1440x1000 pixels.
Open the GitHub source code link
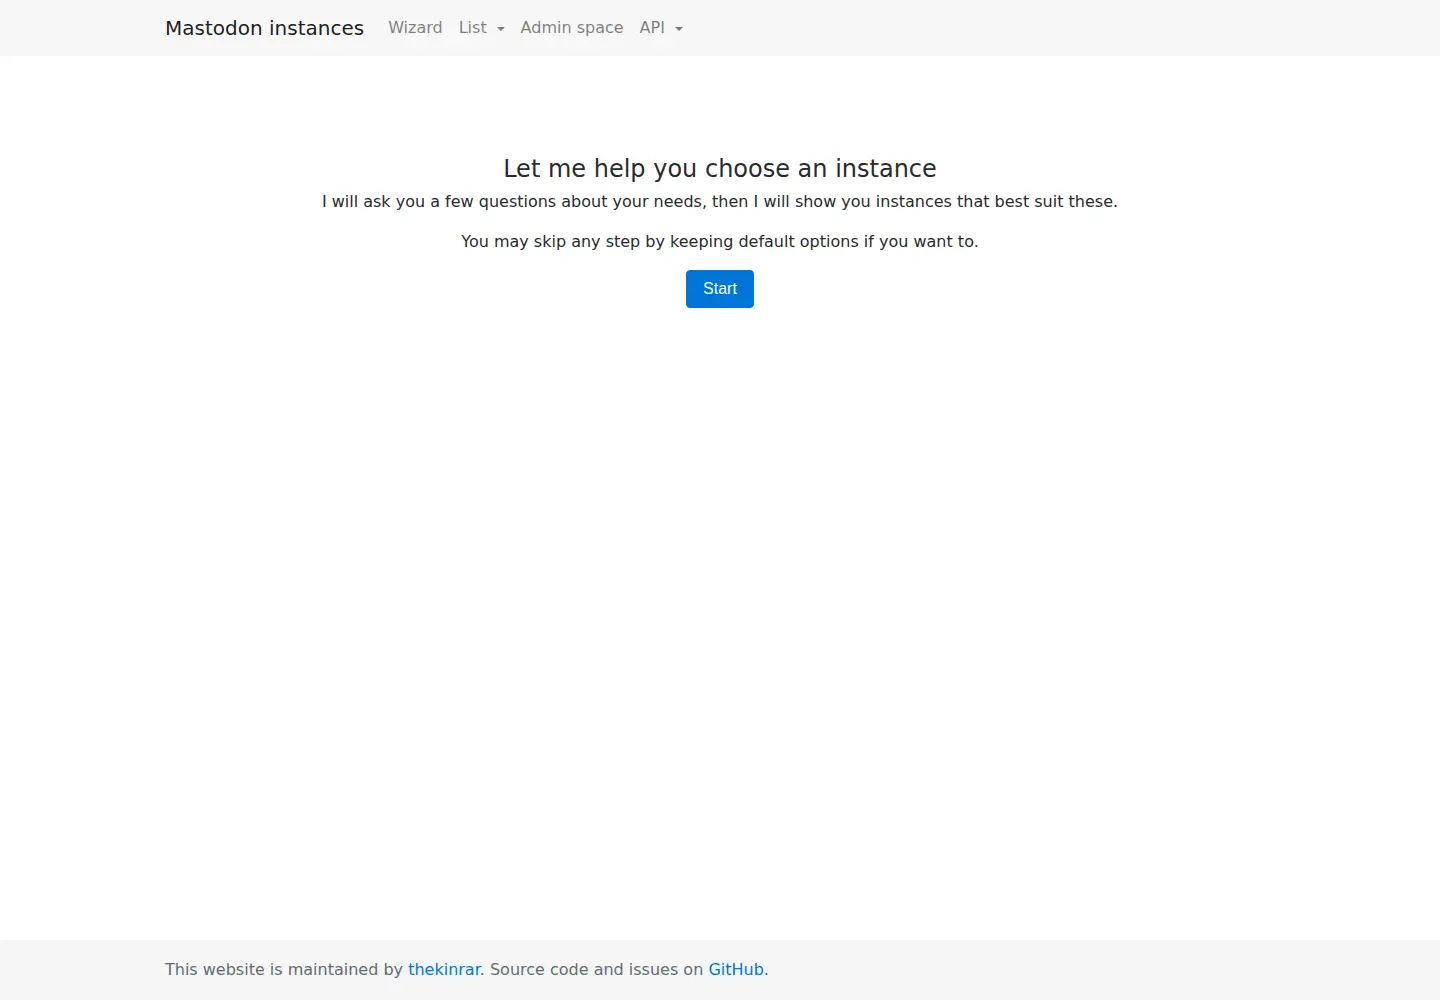point(736,969)
